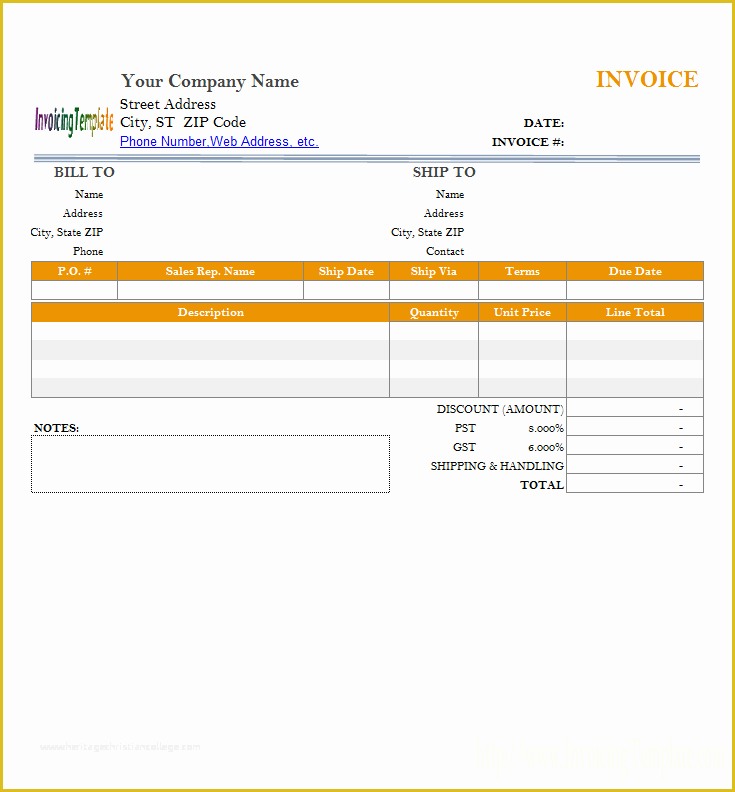This screenshot has height=792, width=735.
Task: Click the empty cell under Sales Rep. Name
Action: (210, 290)
